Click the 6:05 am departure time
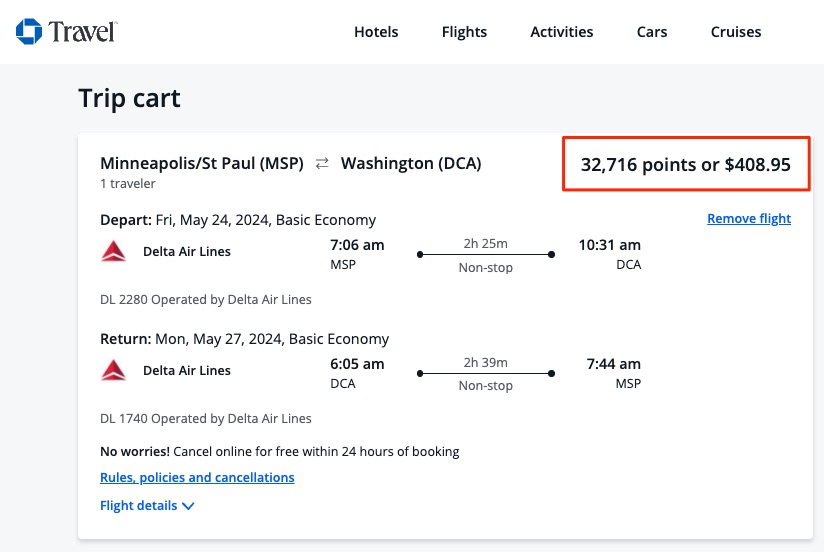 (357, 364)
